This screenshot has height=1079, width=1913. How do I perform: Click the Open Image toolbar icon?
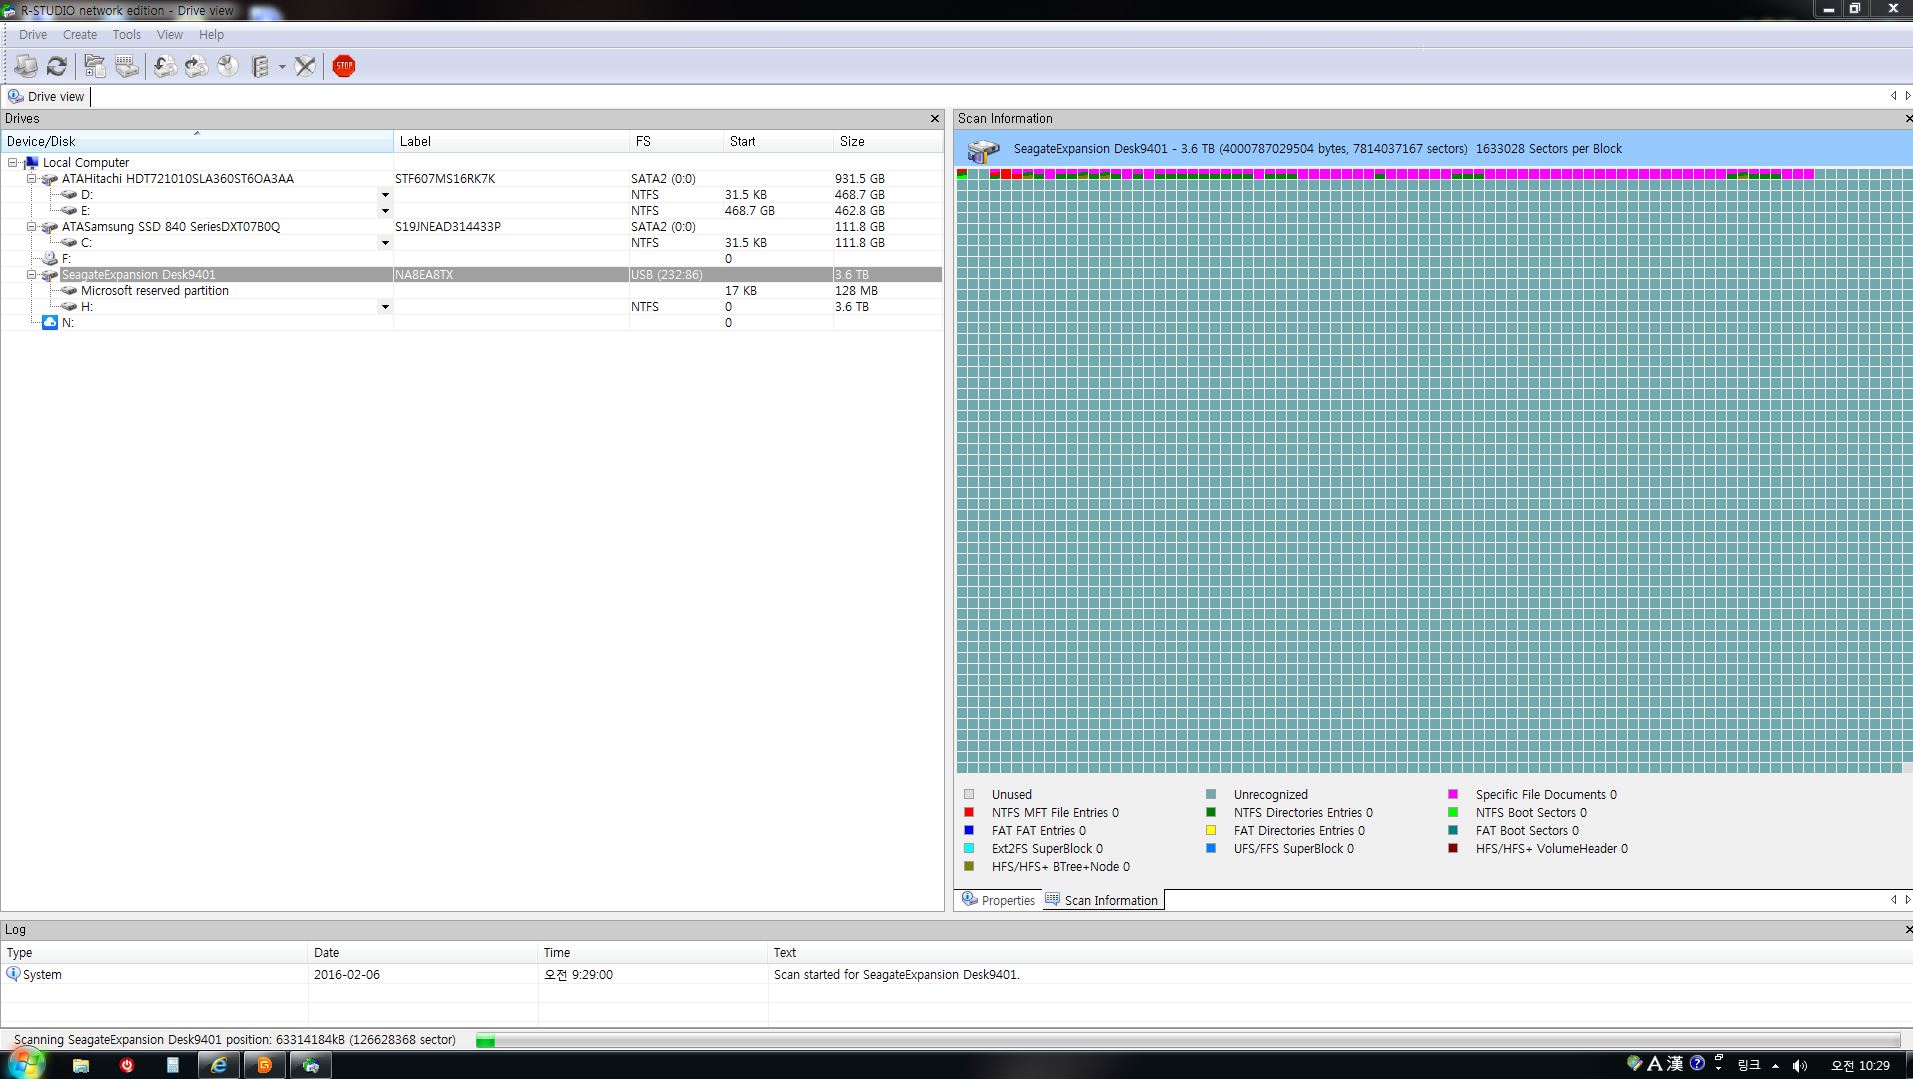(165, 66)
